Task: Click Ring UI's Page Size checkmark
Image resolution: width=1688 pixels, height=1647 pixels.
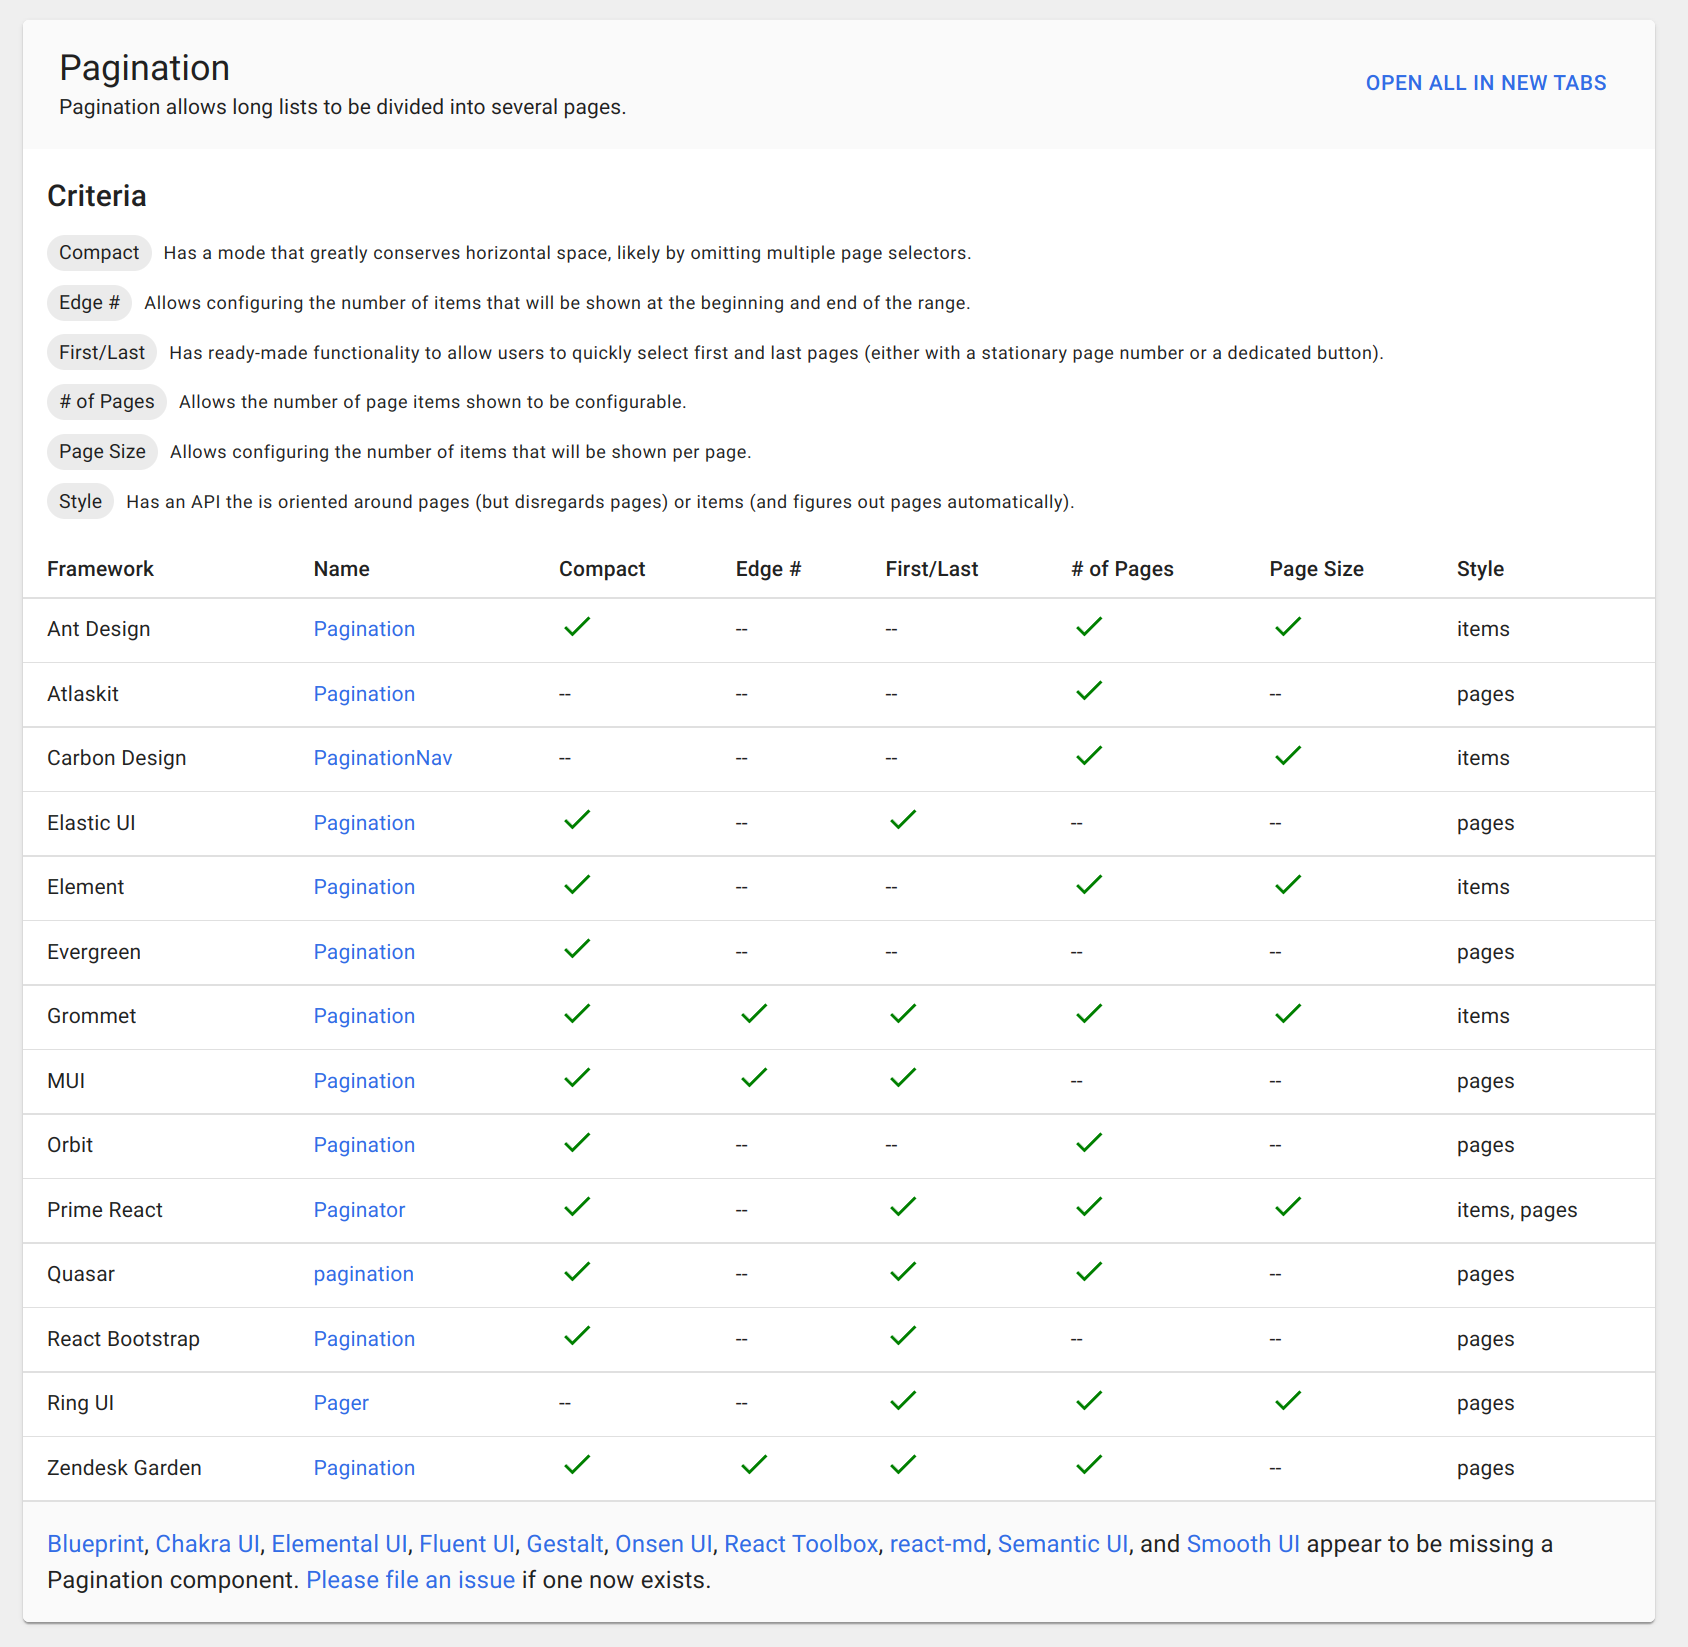Action: pos(1288,1401)
